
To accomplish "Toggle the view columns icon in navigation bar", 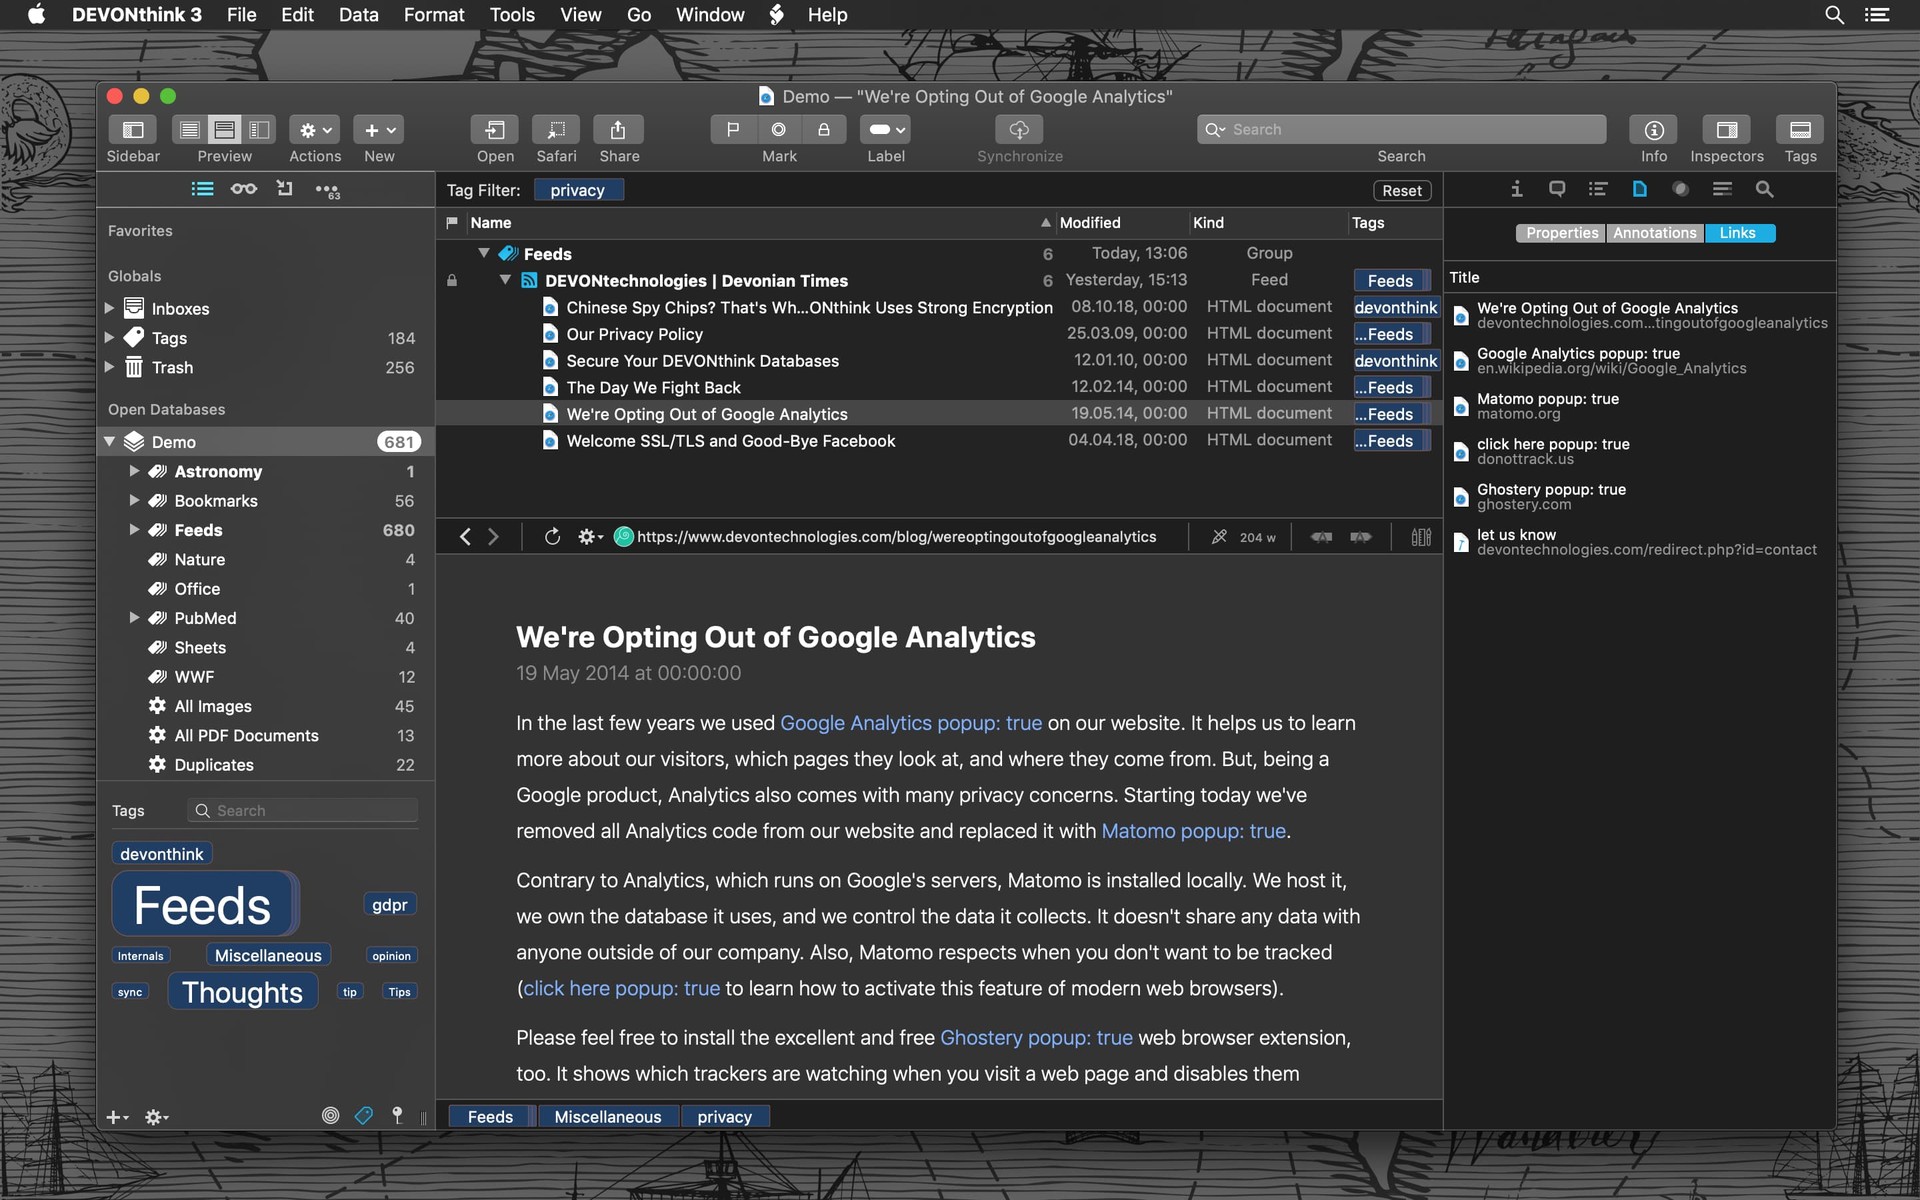I will [1421, 537].
